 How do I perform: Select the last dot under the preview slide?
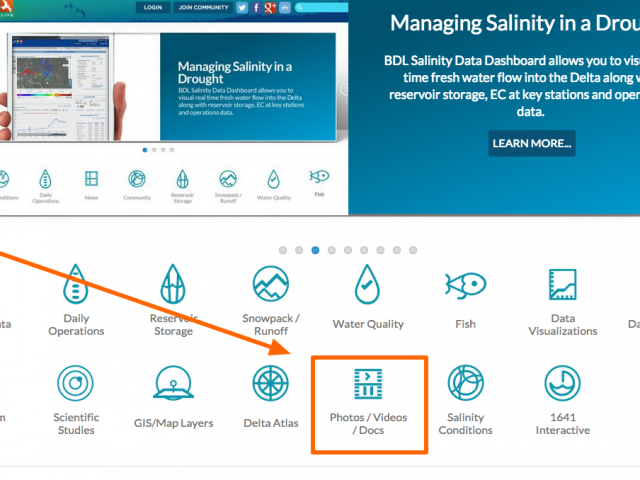172,150
